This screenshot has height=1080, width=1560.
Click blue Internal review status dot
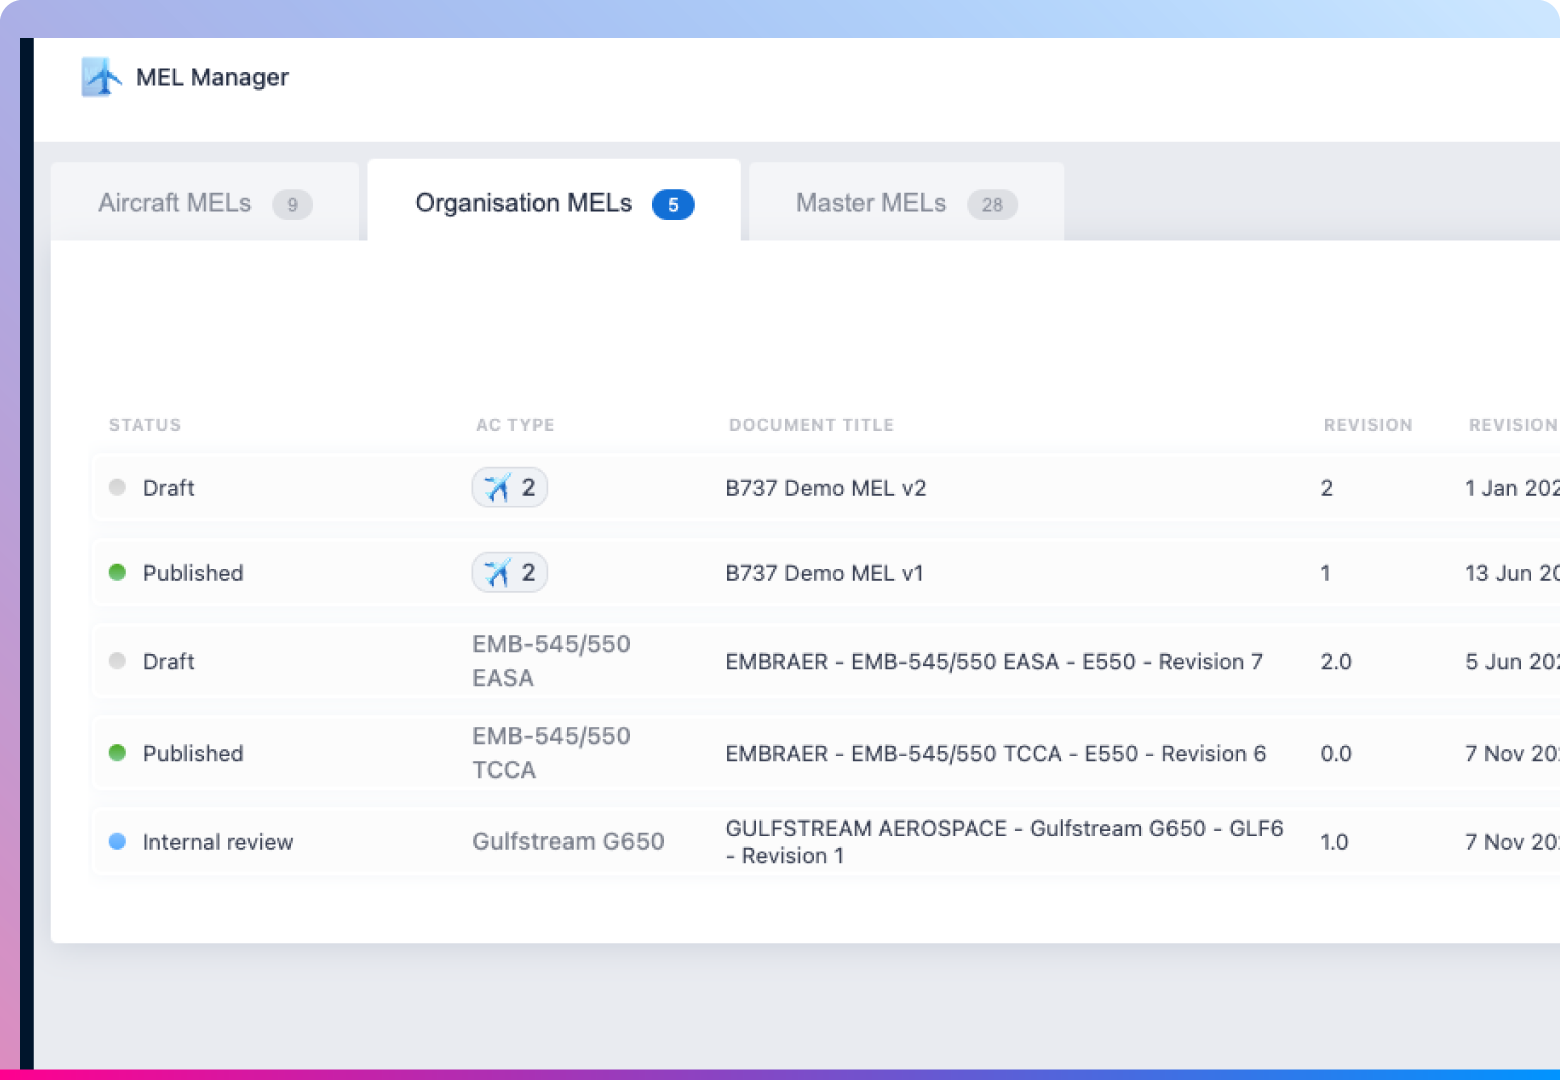[117, 842]
